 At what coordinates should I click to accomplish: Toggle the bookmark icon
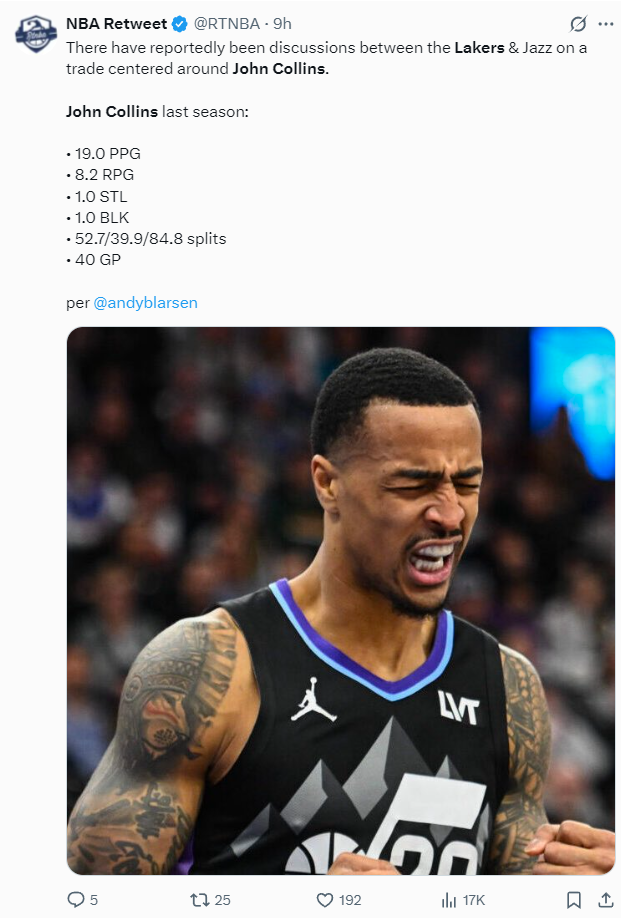(x=574, y=900)
